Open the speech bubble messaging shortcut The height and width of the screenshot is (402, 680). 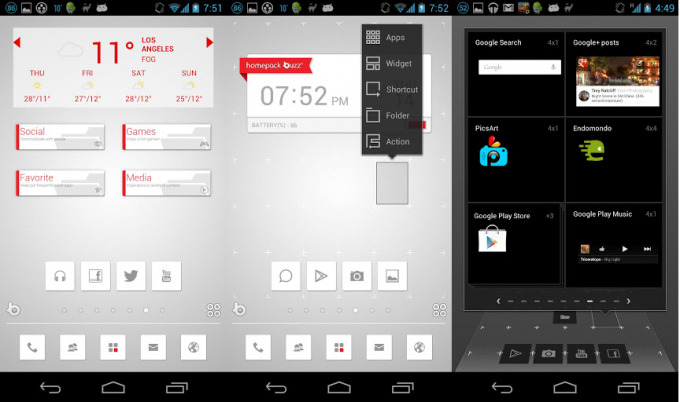(286, 276)
